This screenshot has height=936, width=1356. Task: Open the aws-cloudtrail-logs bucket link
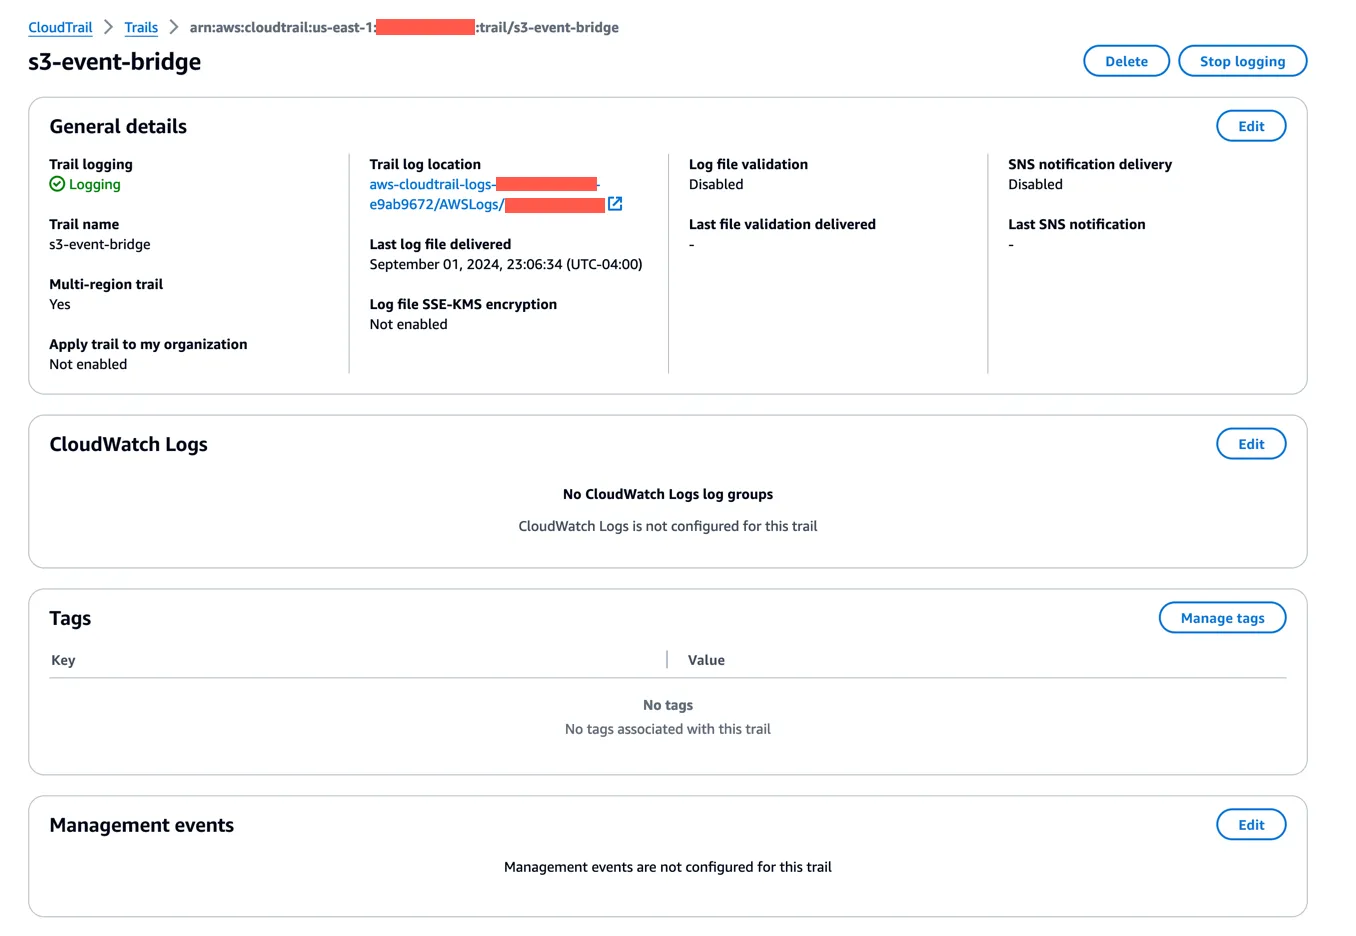(430, 184)
